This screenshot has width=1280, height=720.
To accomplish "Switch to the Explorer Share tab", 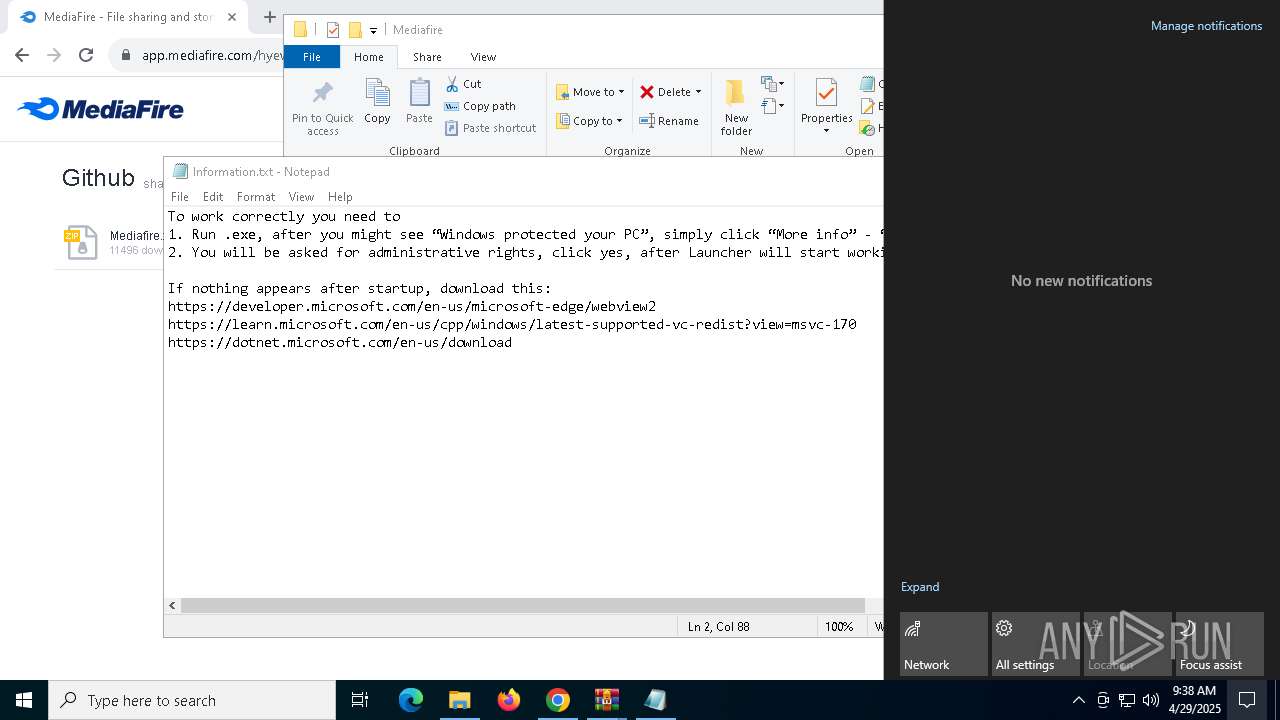I will pos(427,57).
